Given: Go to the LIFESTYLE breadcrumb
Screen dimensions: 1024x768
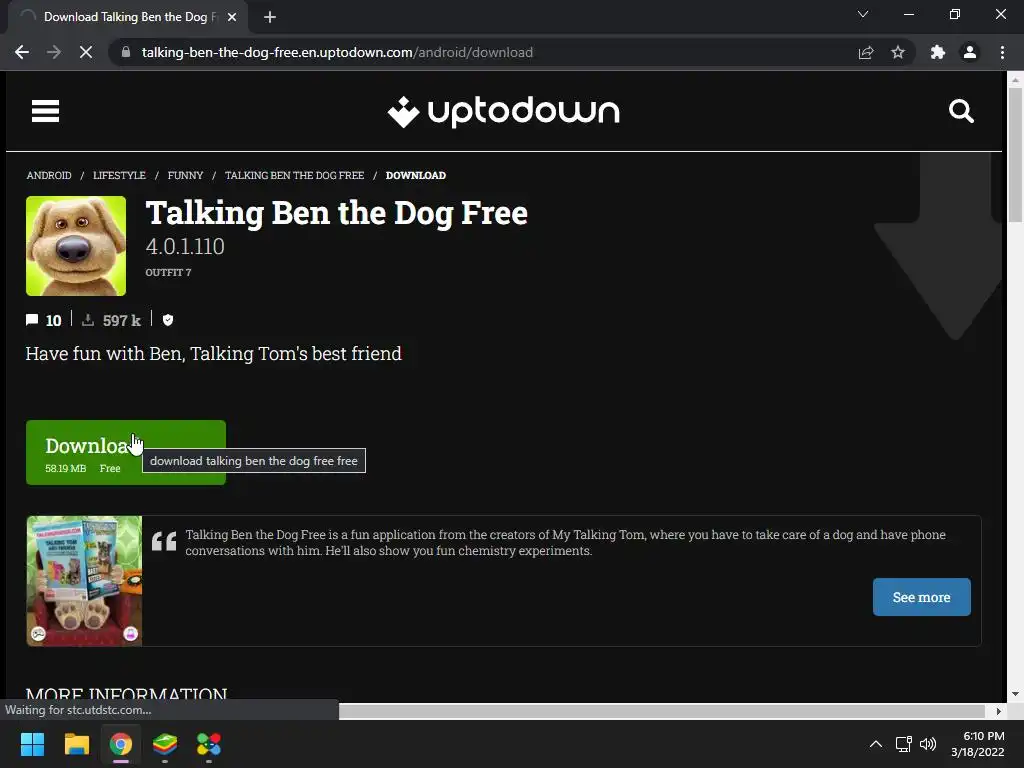Looking at the screenshot, I should [119, 175].
